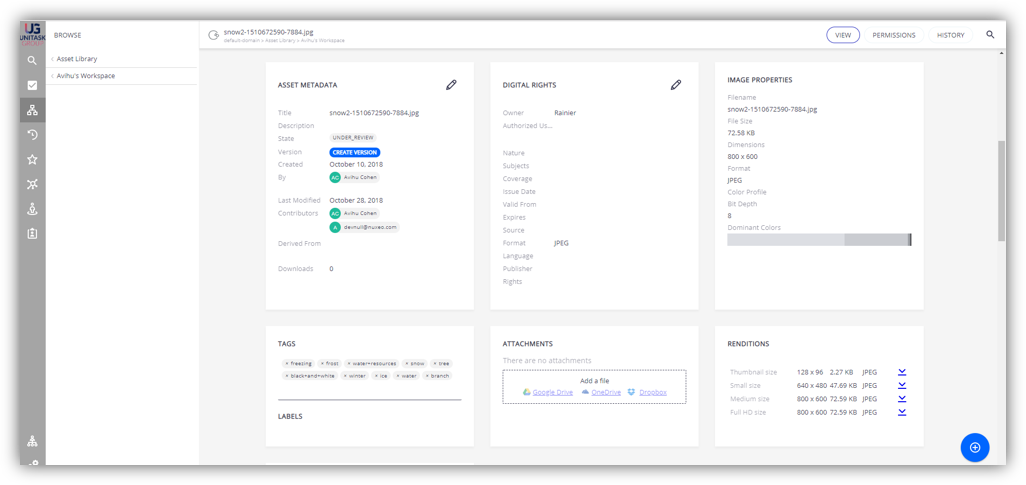This screenshot has width=1026, height=485.
Task: Open the search panel in the left sidebar
Action: tap(32, 60)
